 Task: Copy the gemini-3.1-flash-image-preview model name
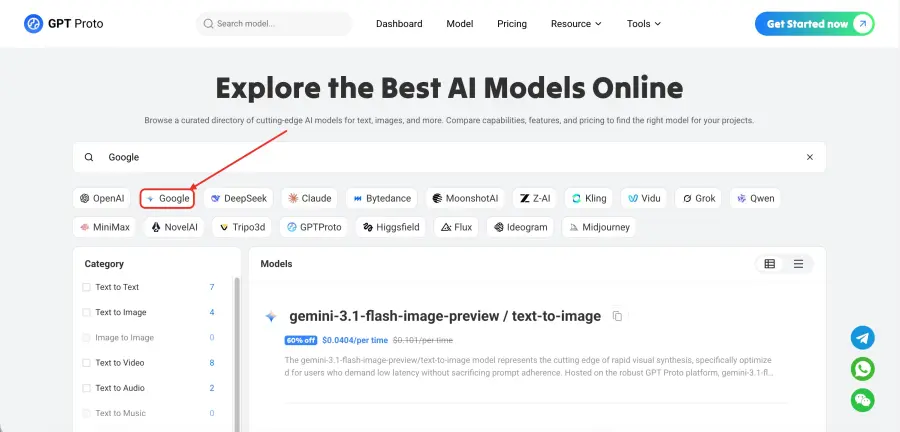(618, 316)
